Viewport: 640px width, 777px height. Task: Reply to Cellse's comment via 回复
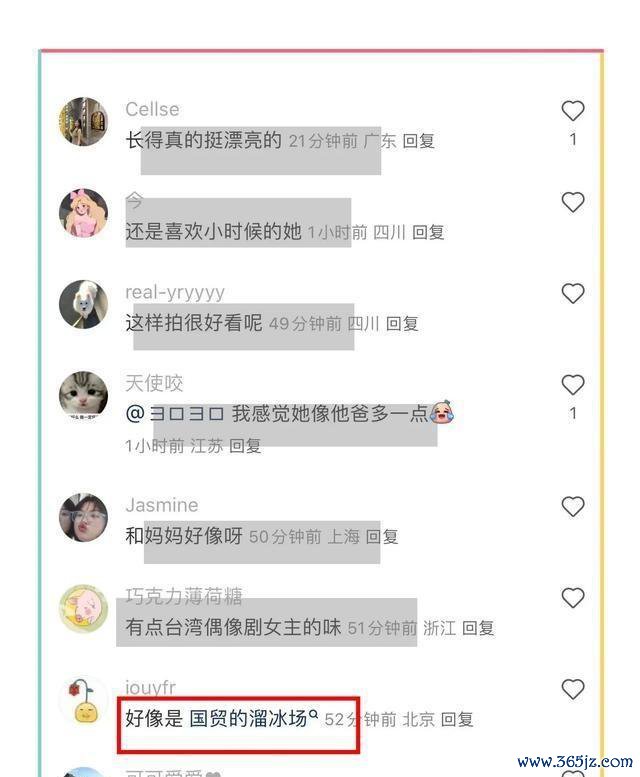click(419, 141)
